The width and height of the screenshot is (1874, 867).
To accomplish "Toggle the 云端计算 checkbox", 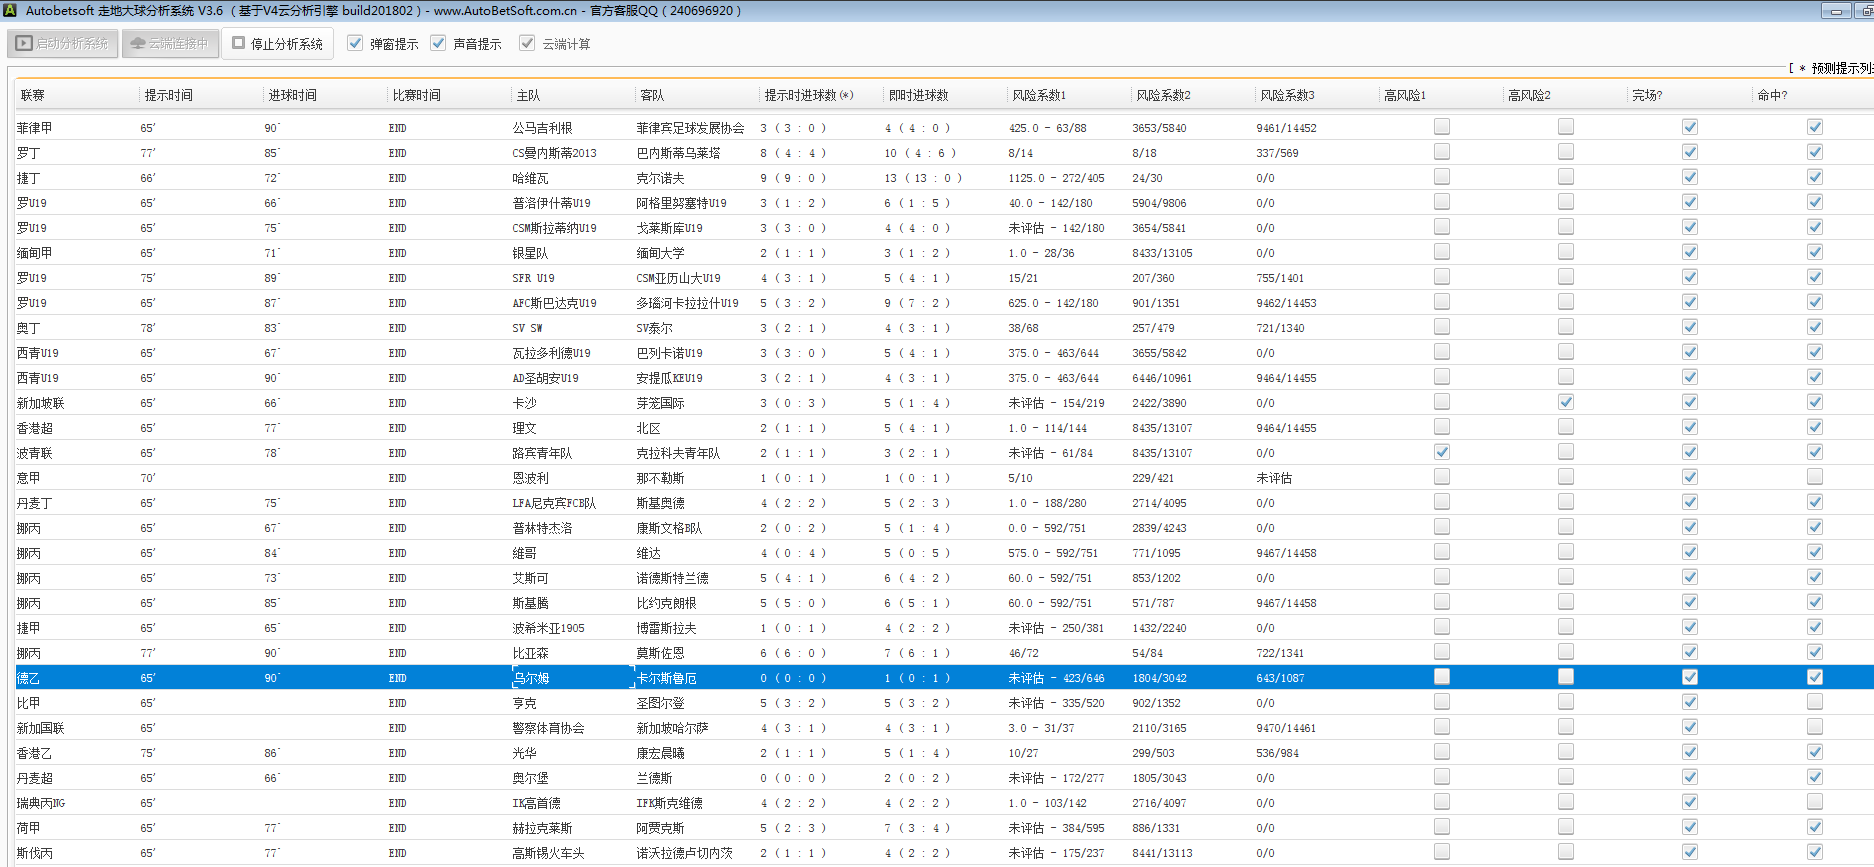I will tap(527, 43).
